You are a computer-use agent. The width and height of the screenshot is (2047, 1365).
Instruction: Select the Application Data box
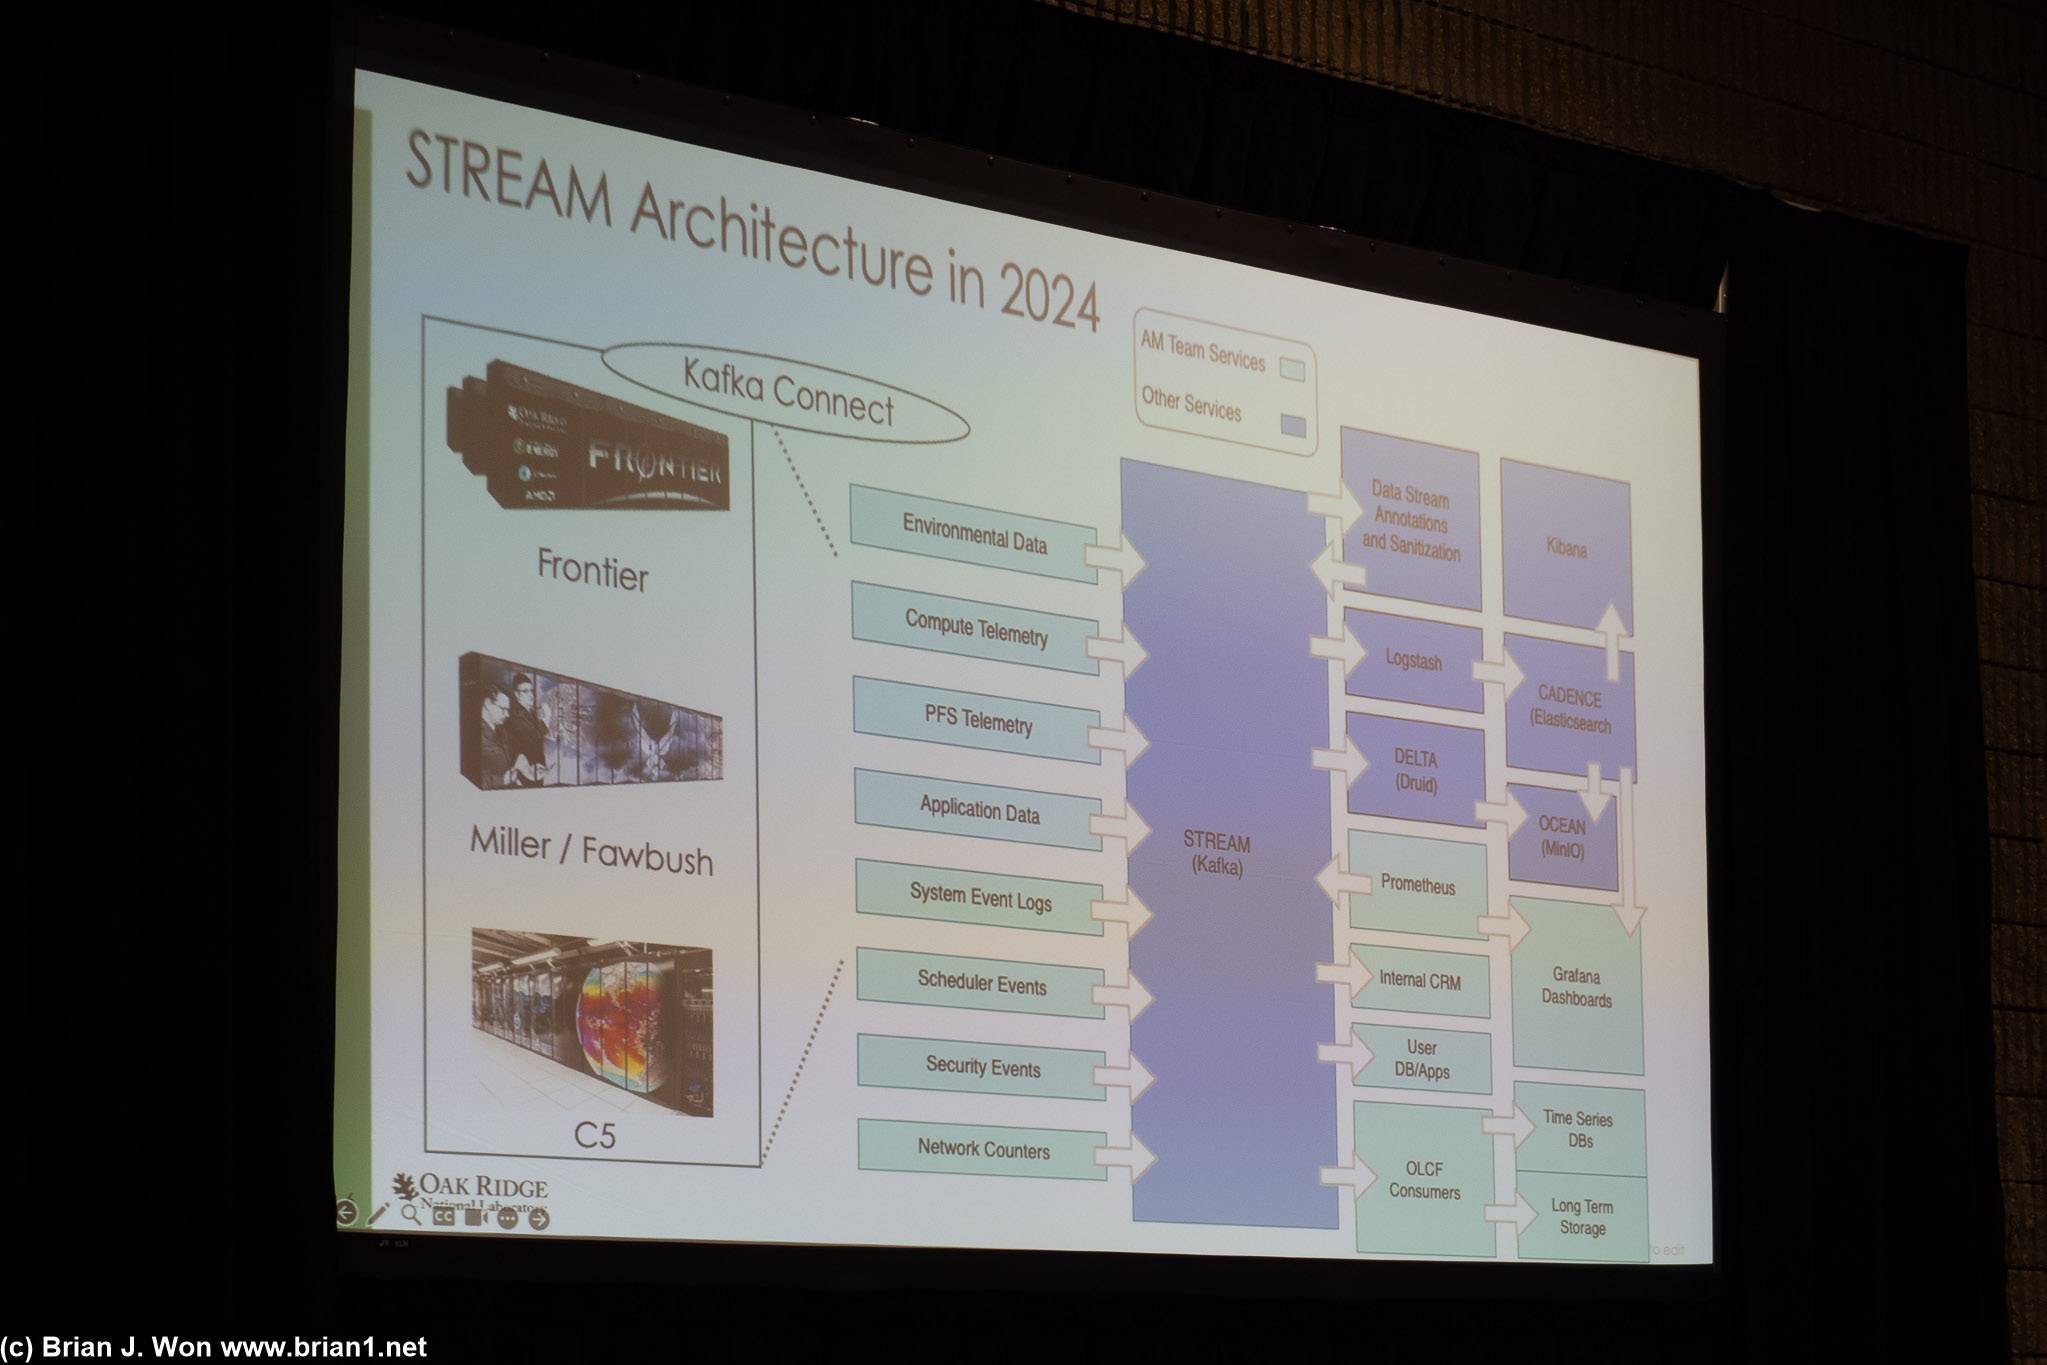[979, 809]
